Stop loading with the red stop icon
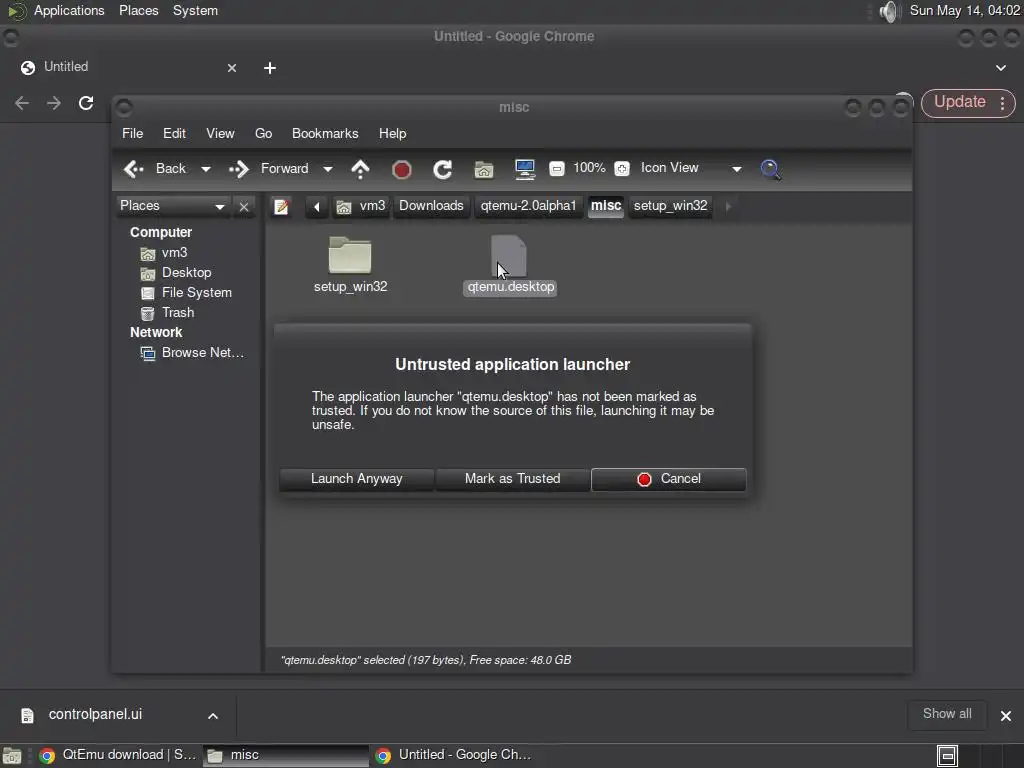This screenshot has height=768, width=1024. 402,170
